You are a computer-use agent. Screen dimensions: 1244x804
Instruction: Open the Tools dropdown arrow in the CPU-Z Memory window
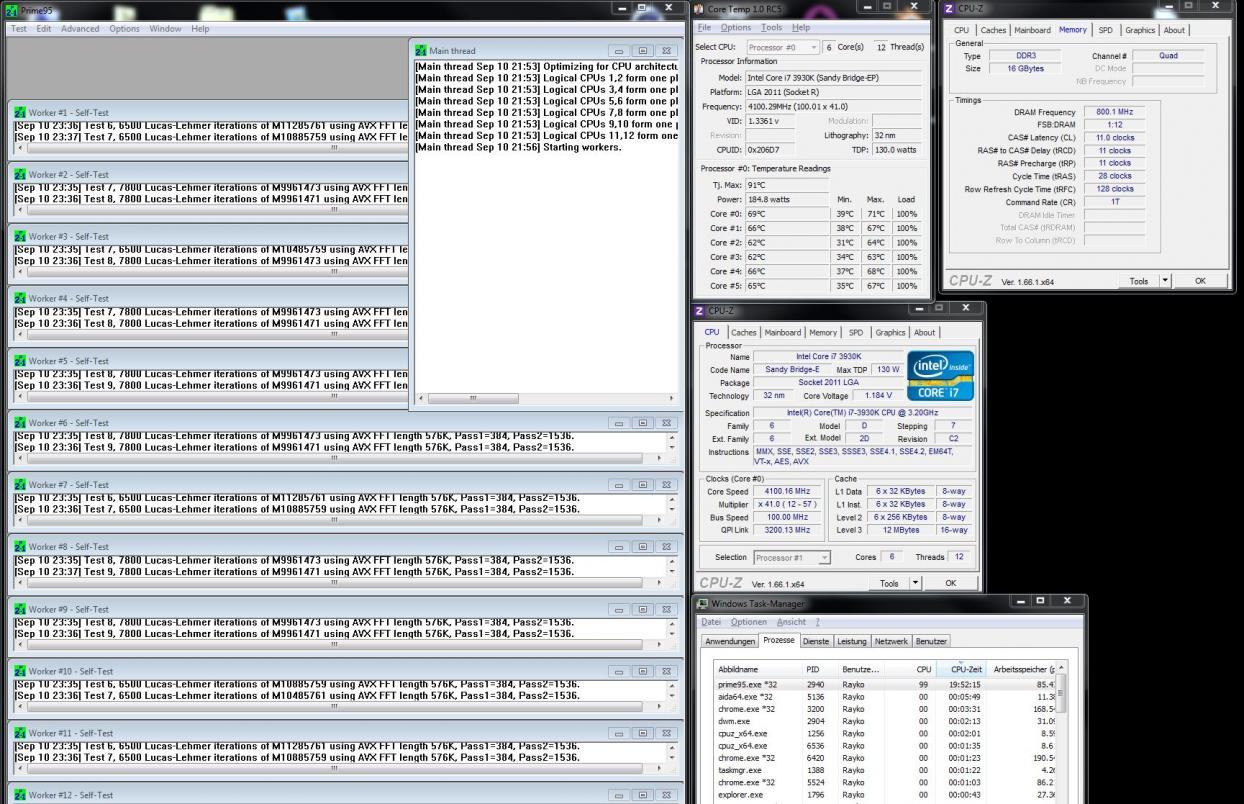click(1164, 281)
